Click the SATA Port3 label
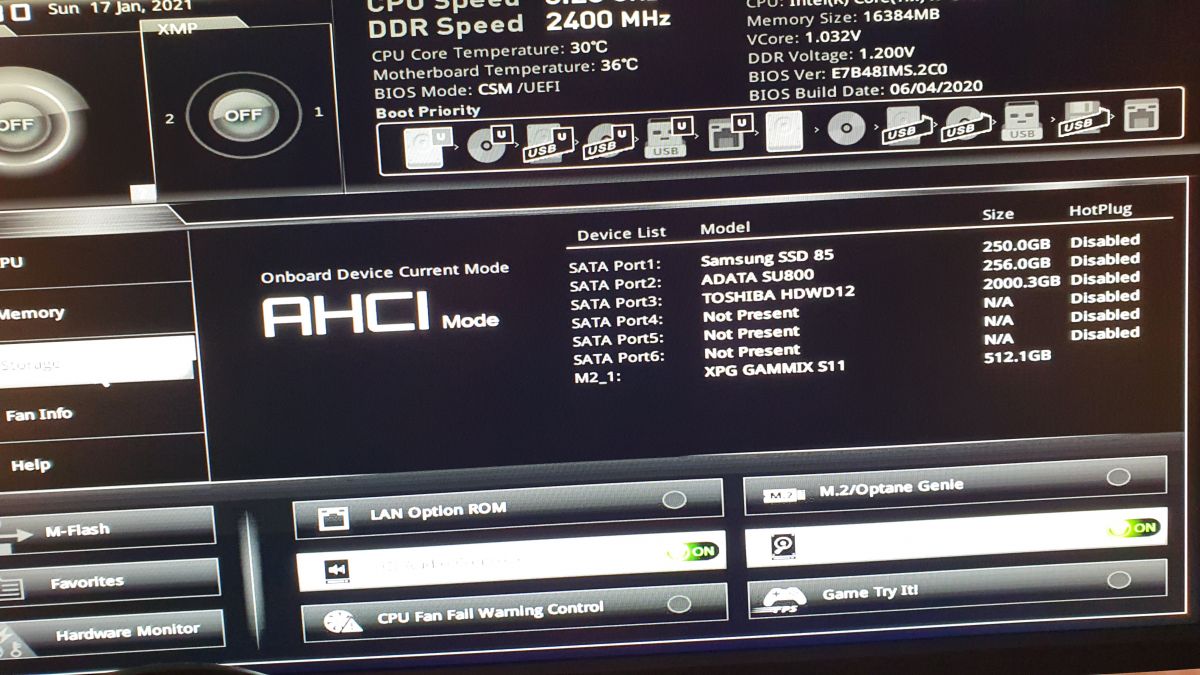Viewport: 1200px width, 675px height. pyautogui.click(x=617, y=303)
